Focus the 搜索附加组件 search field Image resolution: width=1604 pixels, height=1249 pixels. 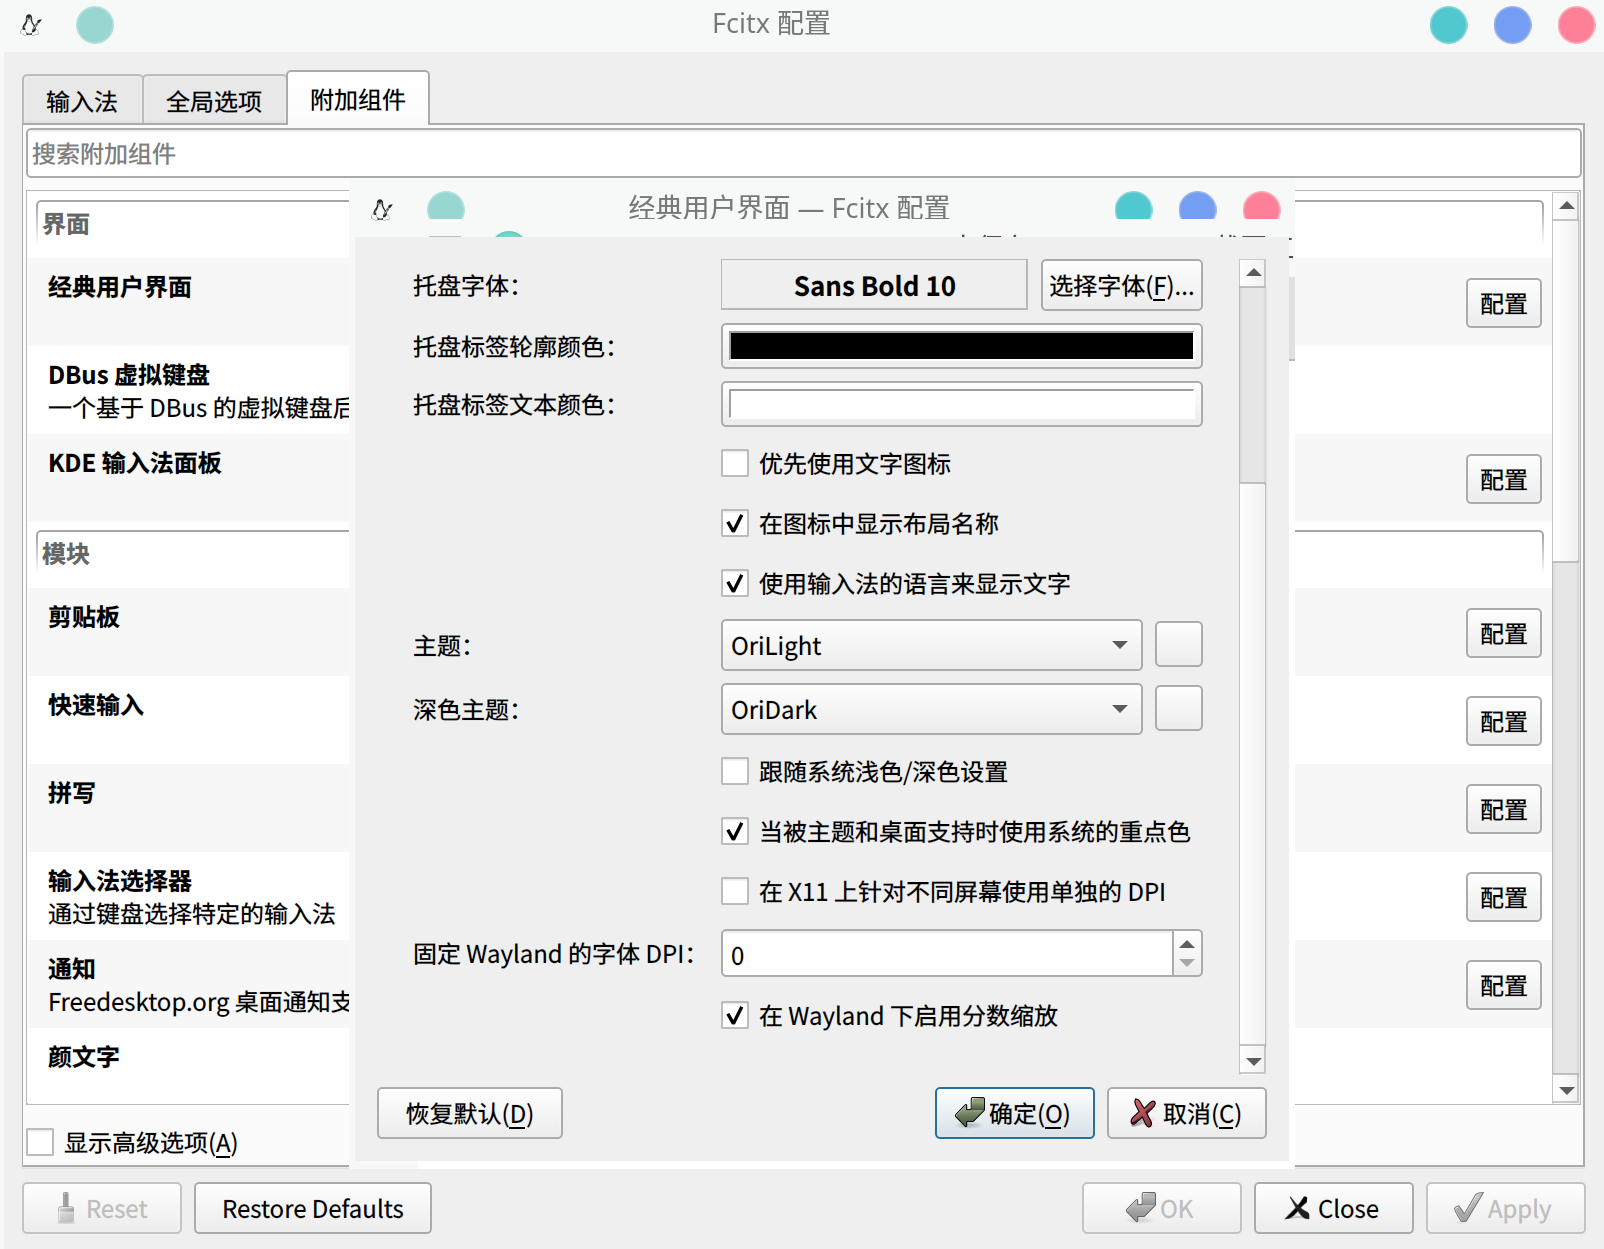pos(803,154)
